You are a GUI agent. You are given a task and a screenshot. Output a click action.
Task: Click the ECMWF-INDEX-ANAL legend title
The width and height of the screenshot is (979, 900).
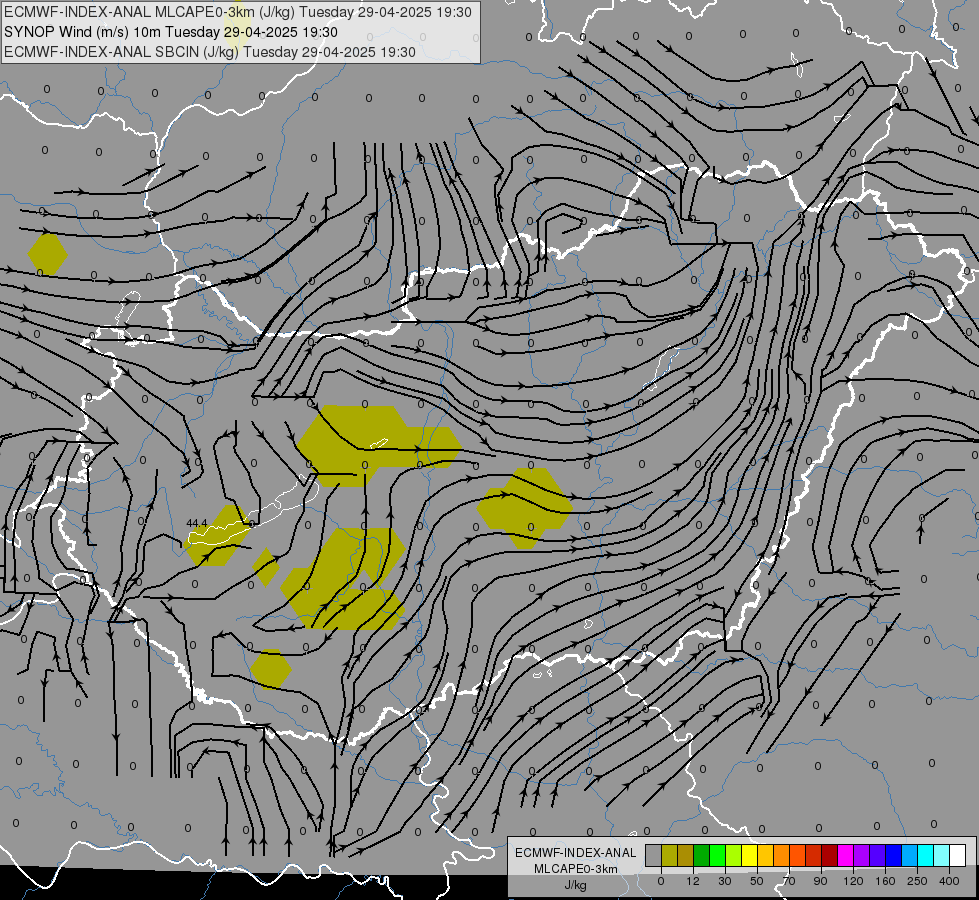pyautogui.click(x=575, y=853)
